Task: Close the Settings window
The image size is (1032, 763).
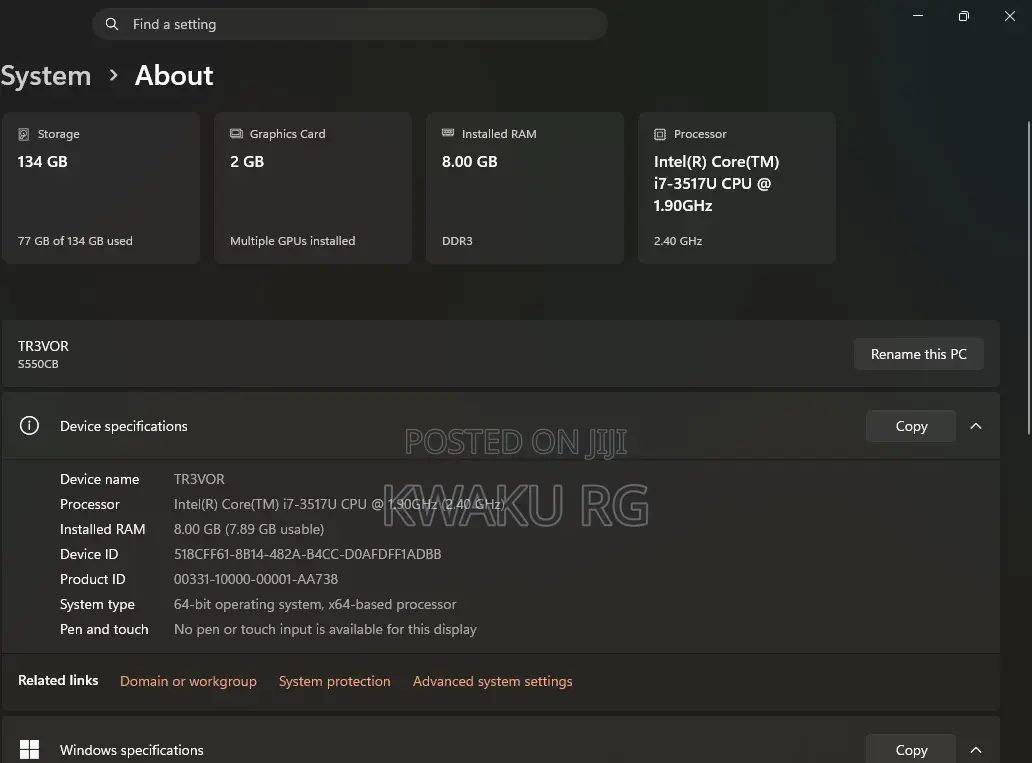Action: (1010, 16)
